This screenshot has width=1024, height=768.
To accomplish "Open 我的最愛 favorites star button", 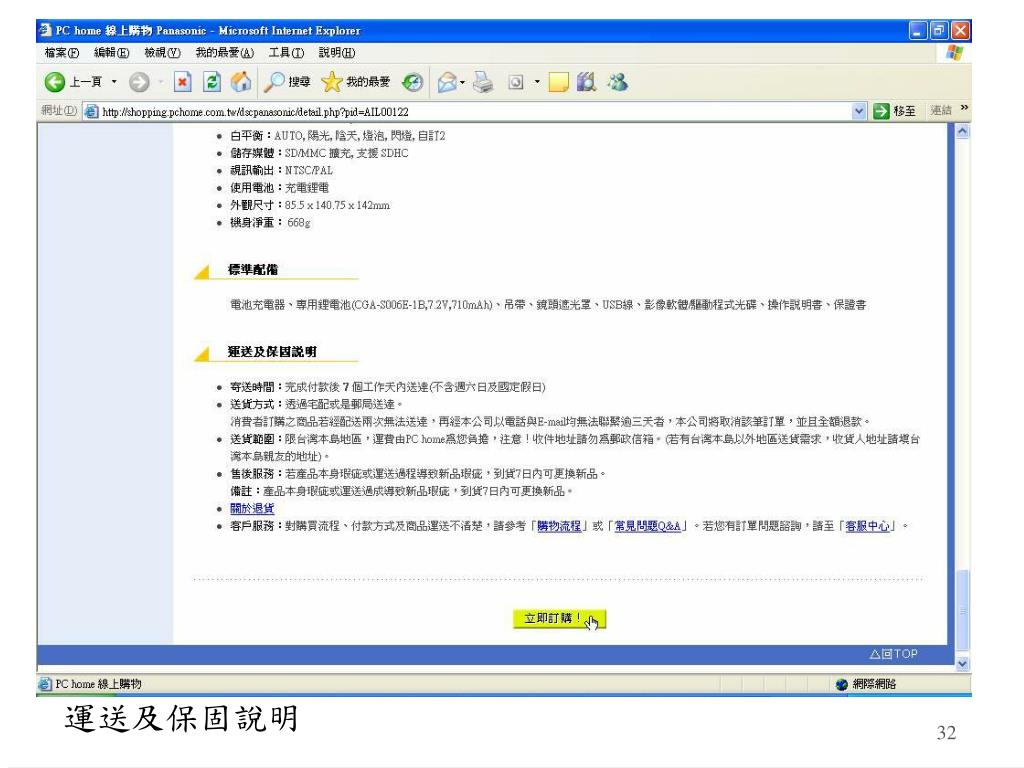I will tap(356, 82).
